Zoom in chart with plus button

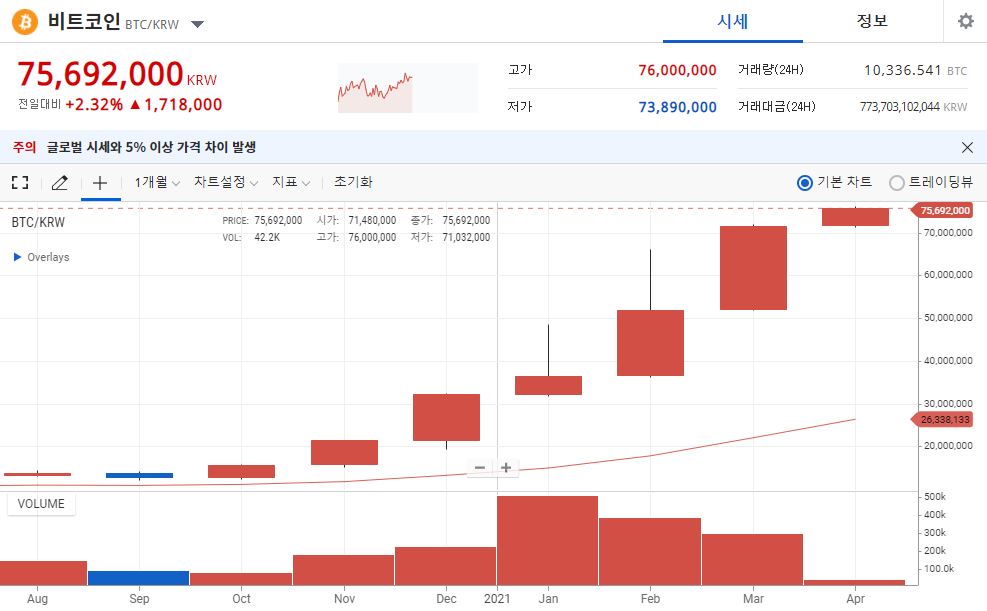point(506,468)
